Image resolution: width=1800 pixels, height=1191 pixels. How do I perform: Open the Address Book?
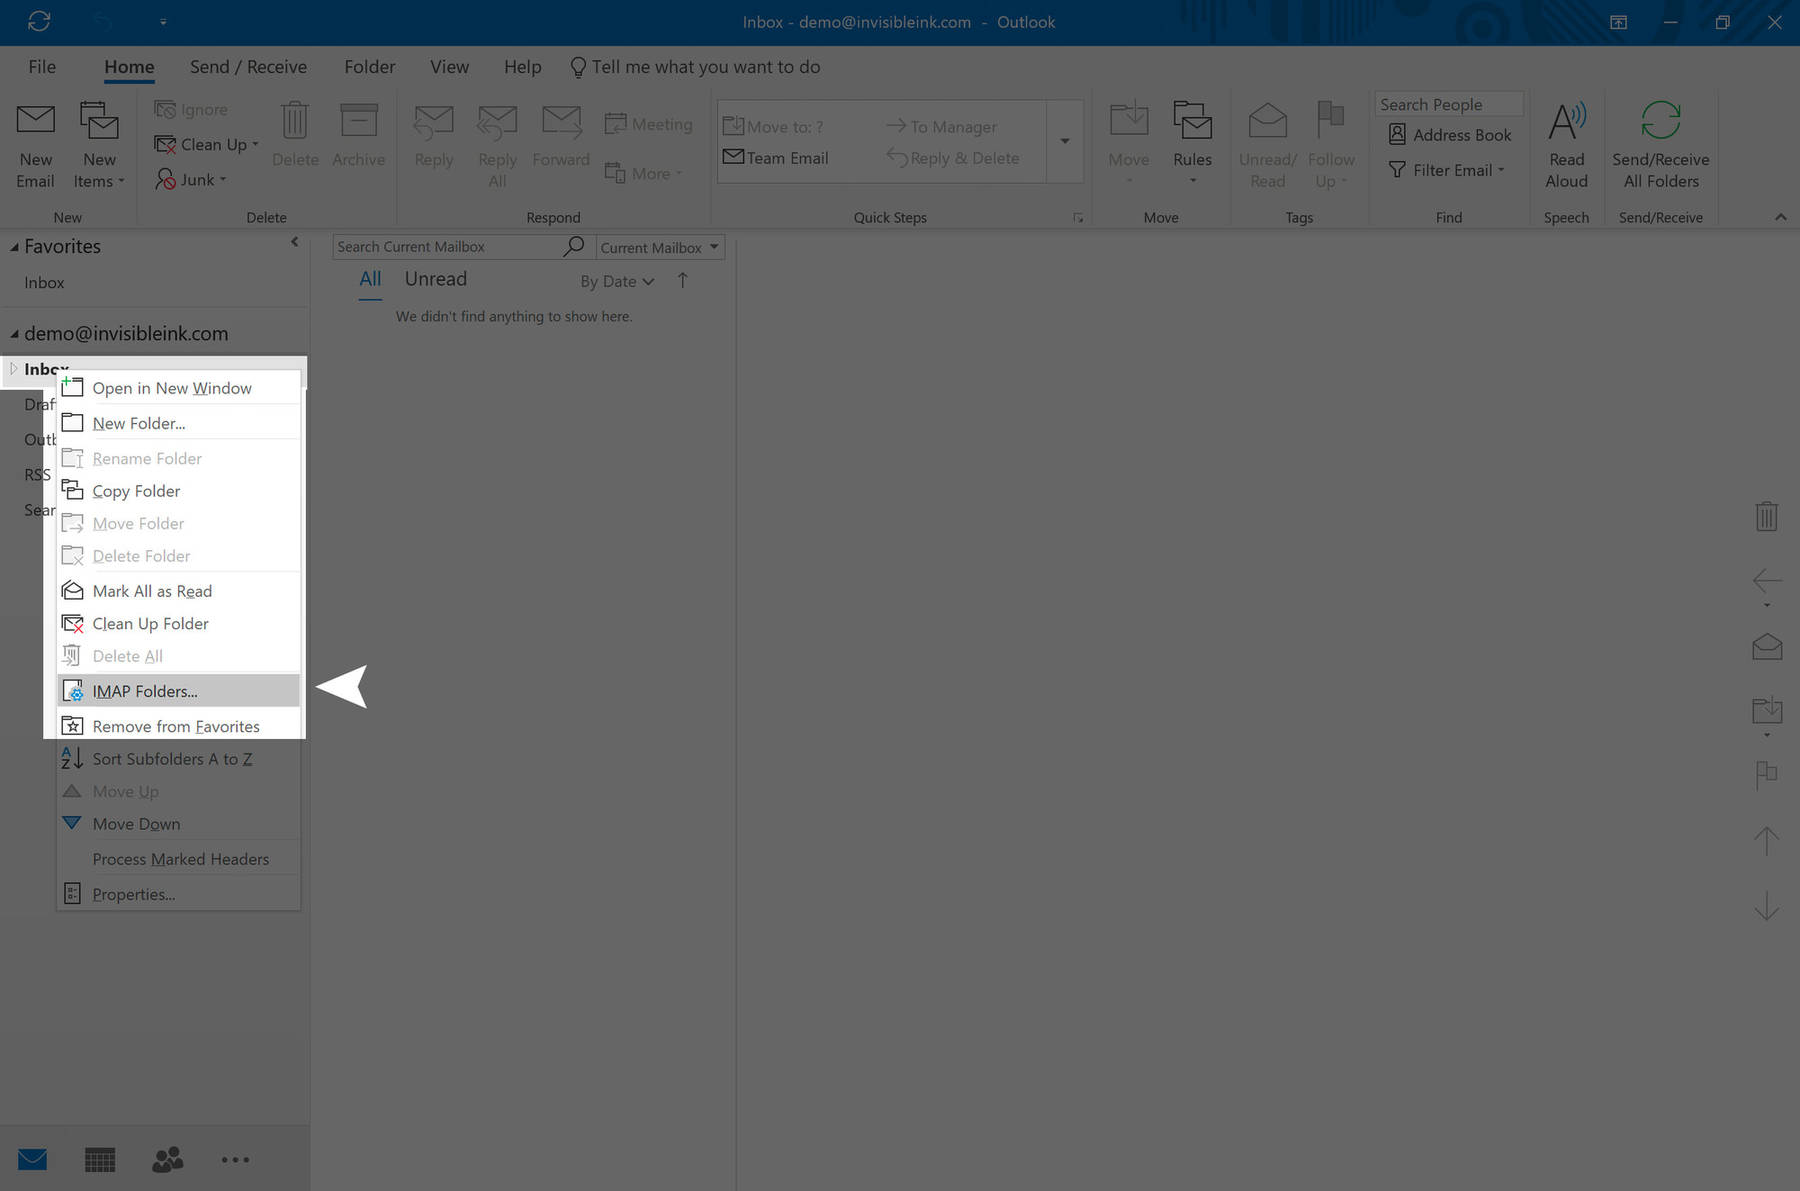[x=1449, y=135]
